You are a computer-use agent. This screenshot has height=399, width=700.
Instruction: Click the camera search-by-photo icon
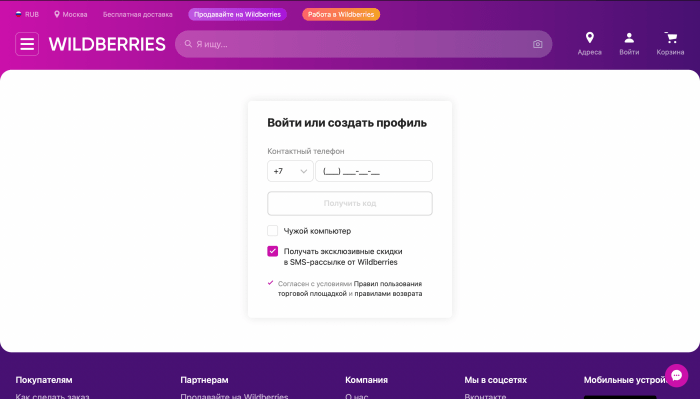[538, 44]
